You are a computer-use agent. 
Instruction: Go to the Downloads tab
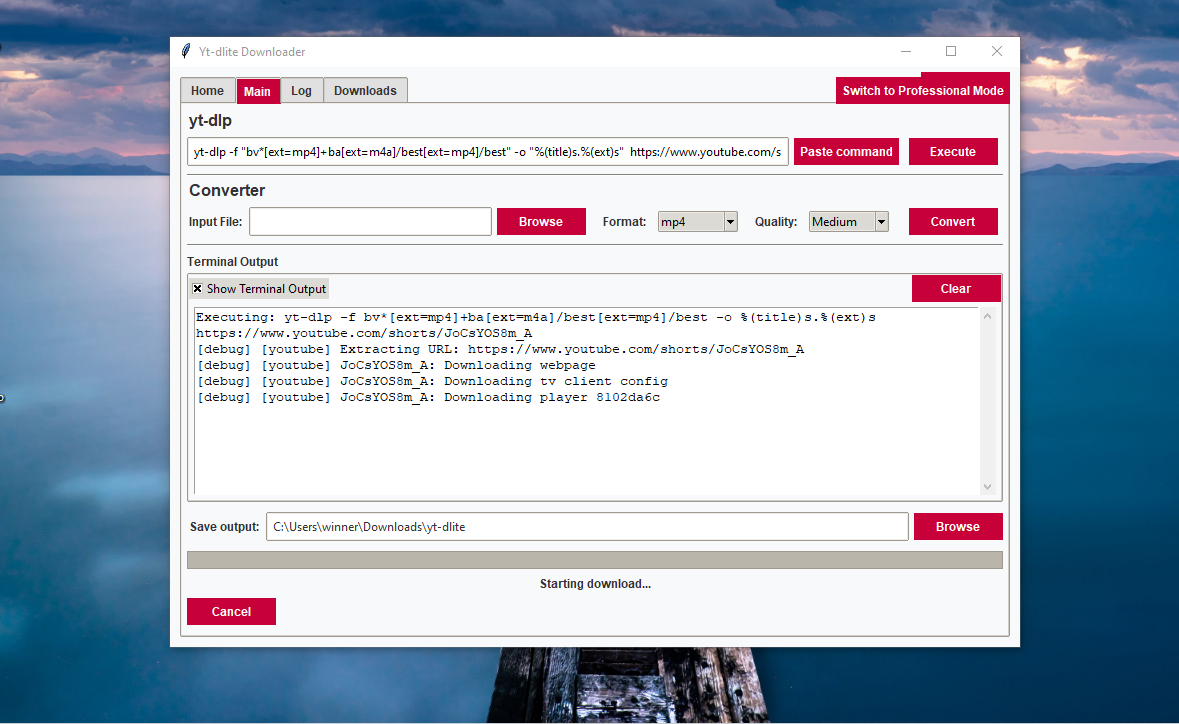(x=365, y=90)
